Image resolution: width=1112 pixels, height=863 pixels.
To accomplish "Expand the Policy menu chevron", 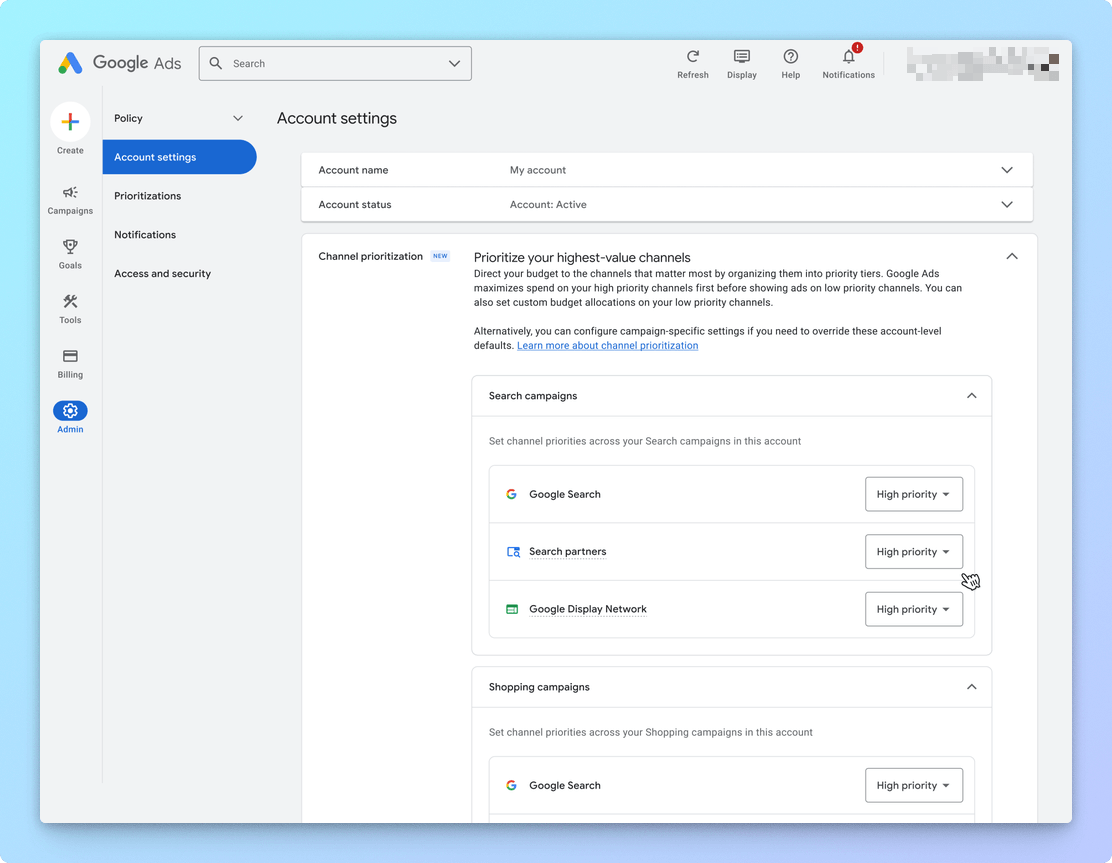I will 238,118.
